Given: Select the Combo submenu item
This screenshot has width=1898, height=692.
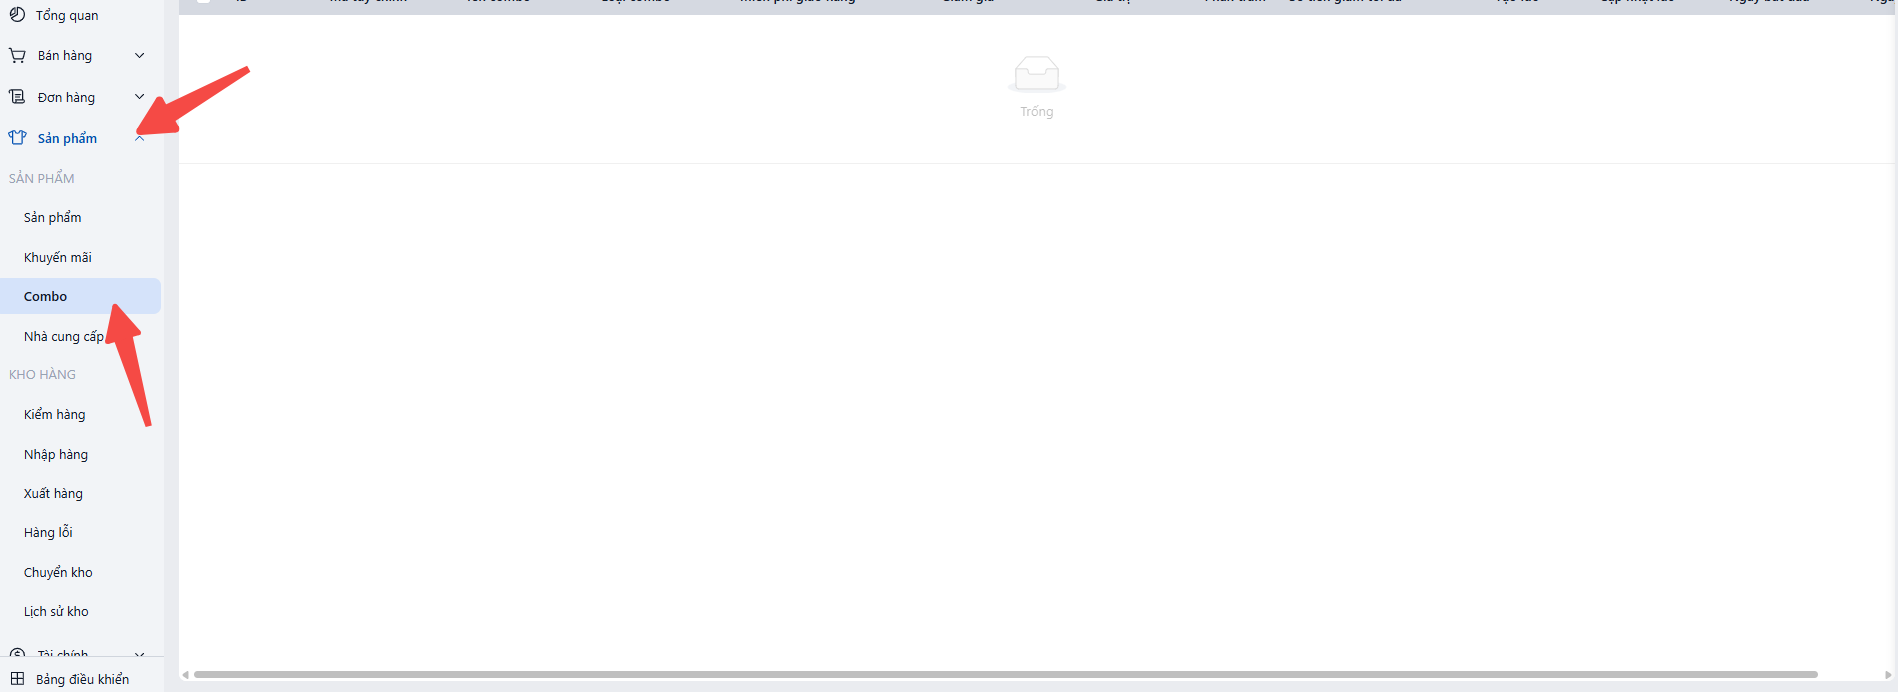Looking at the screenshot, I should (x=46, y=296).
